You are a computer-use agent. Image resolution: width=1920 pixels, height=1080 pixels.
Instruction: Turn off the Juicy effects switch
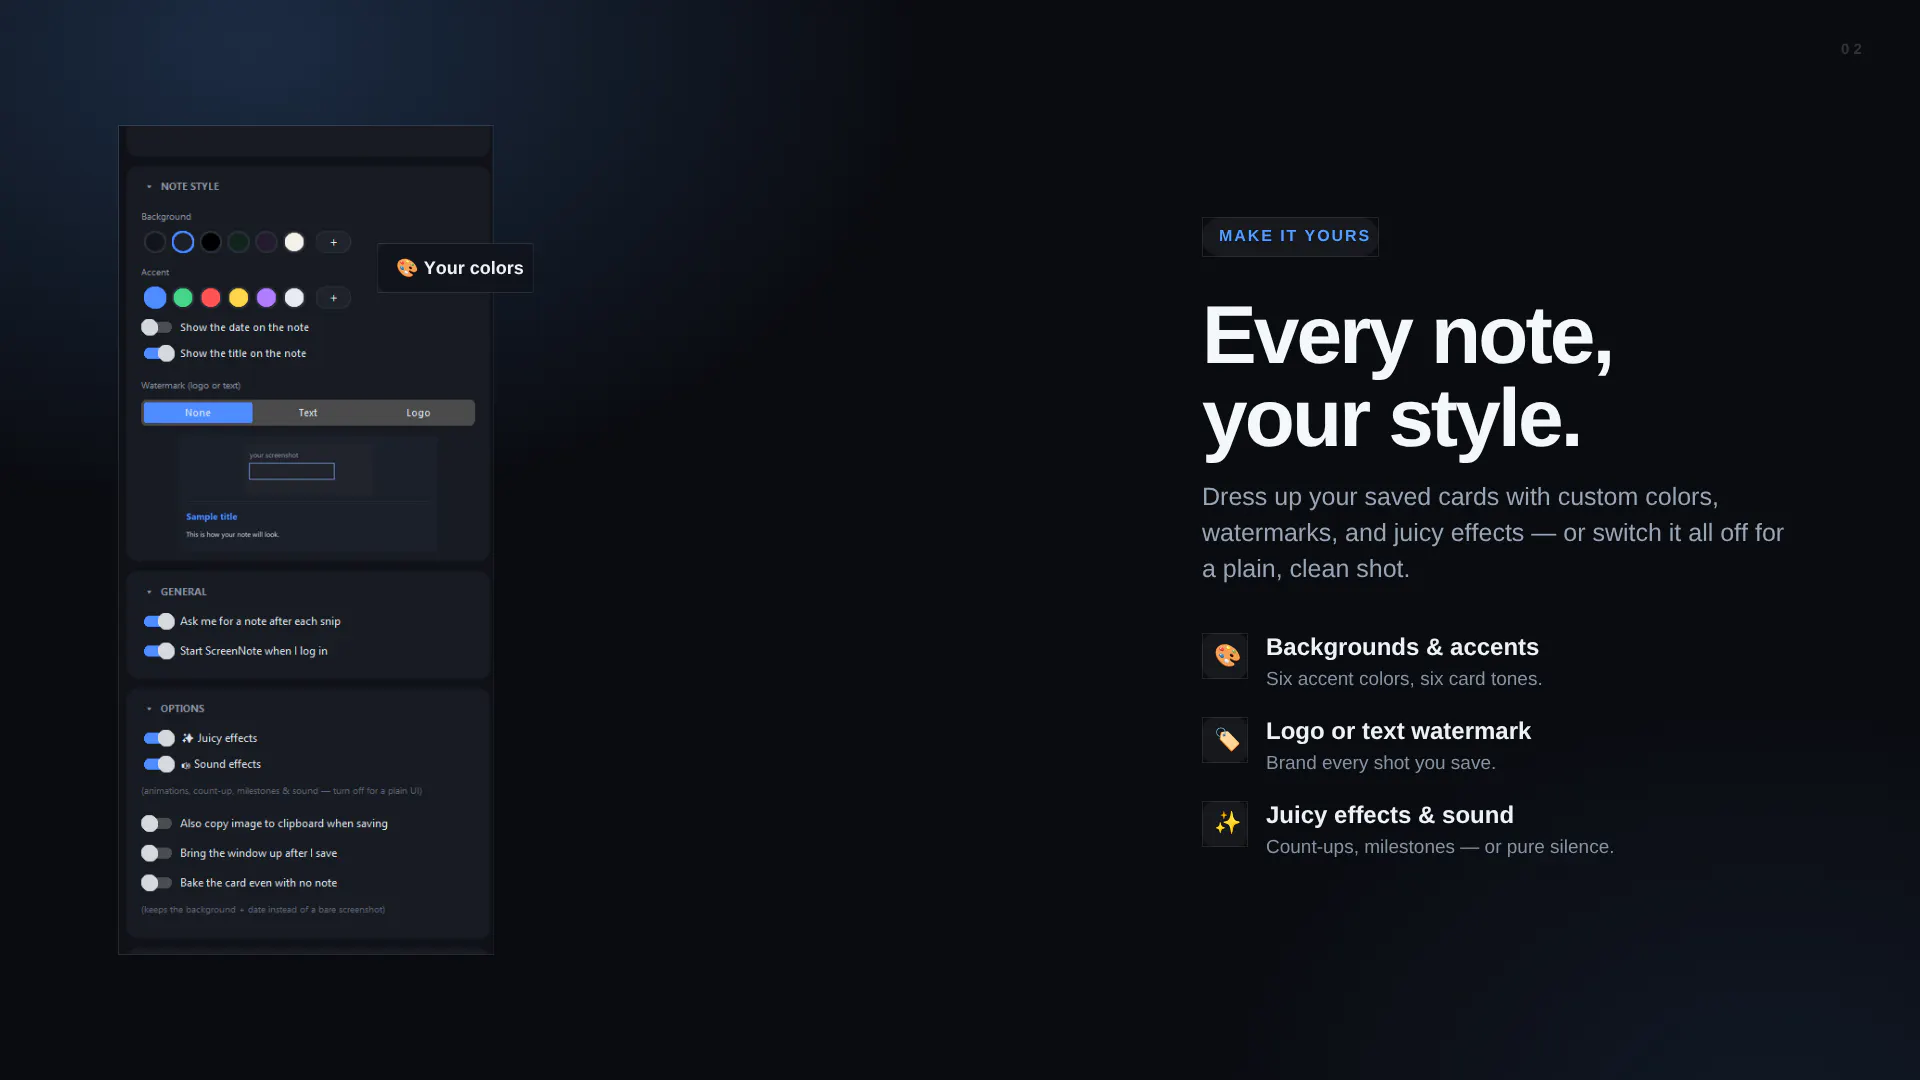tap(159, 738)
